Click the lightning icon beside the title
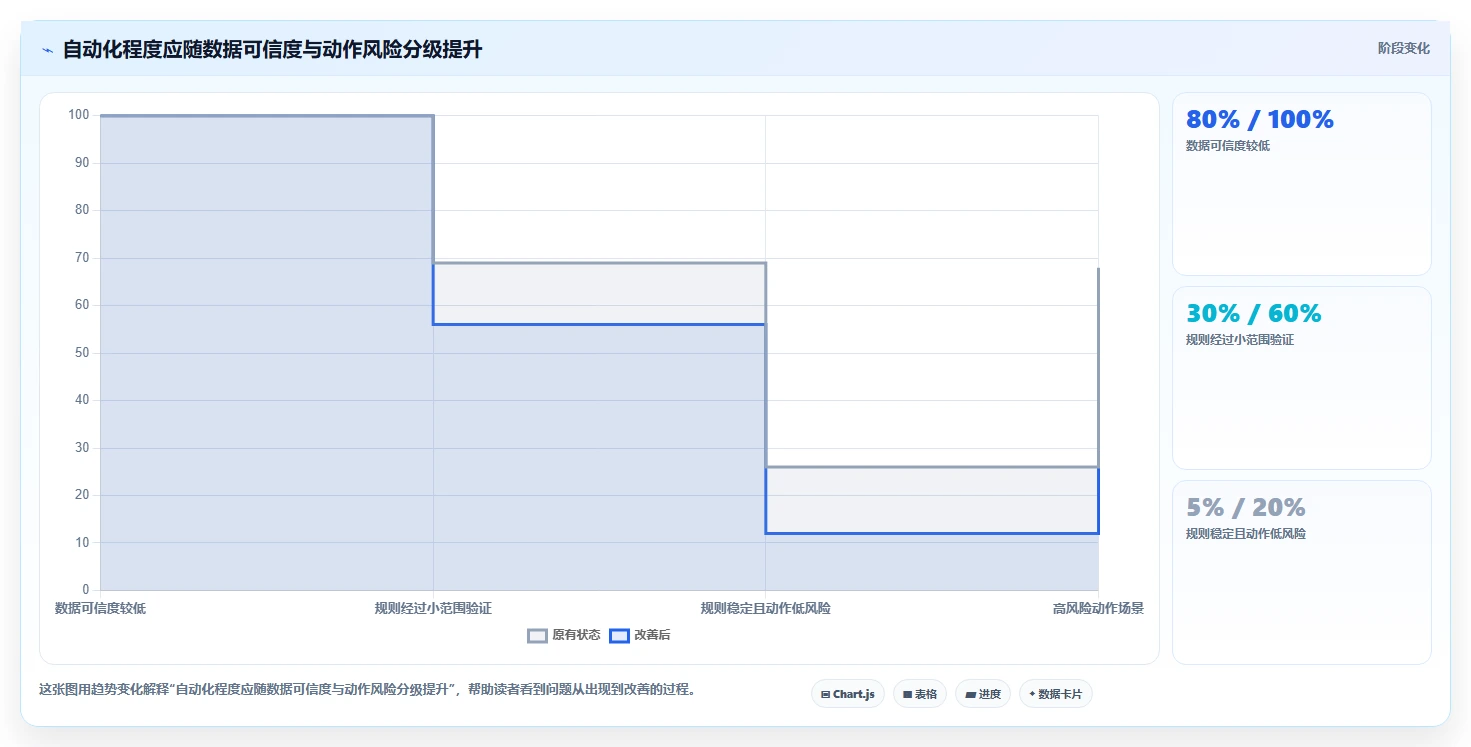The height and width of the screenshot is (747, 1471). (47, 50)
